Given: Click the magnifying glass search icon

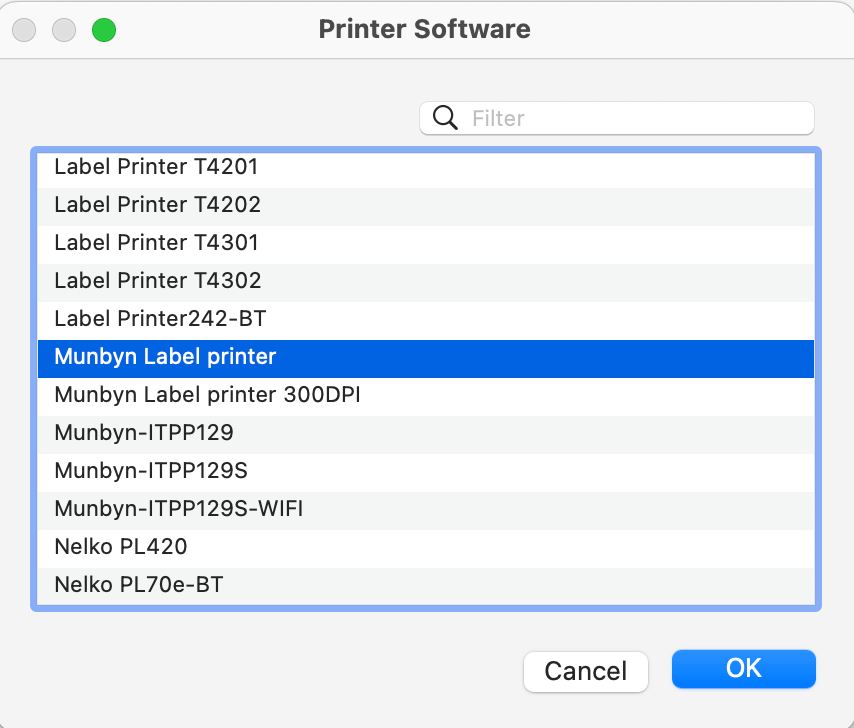Looking at the screenshot, I should click(444, 118).
